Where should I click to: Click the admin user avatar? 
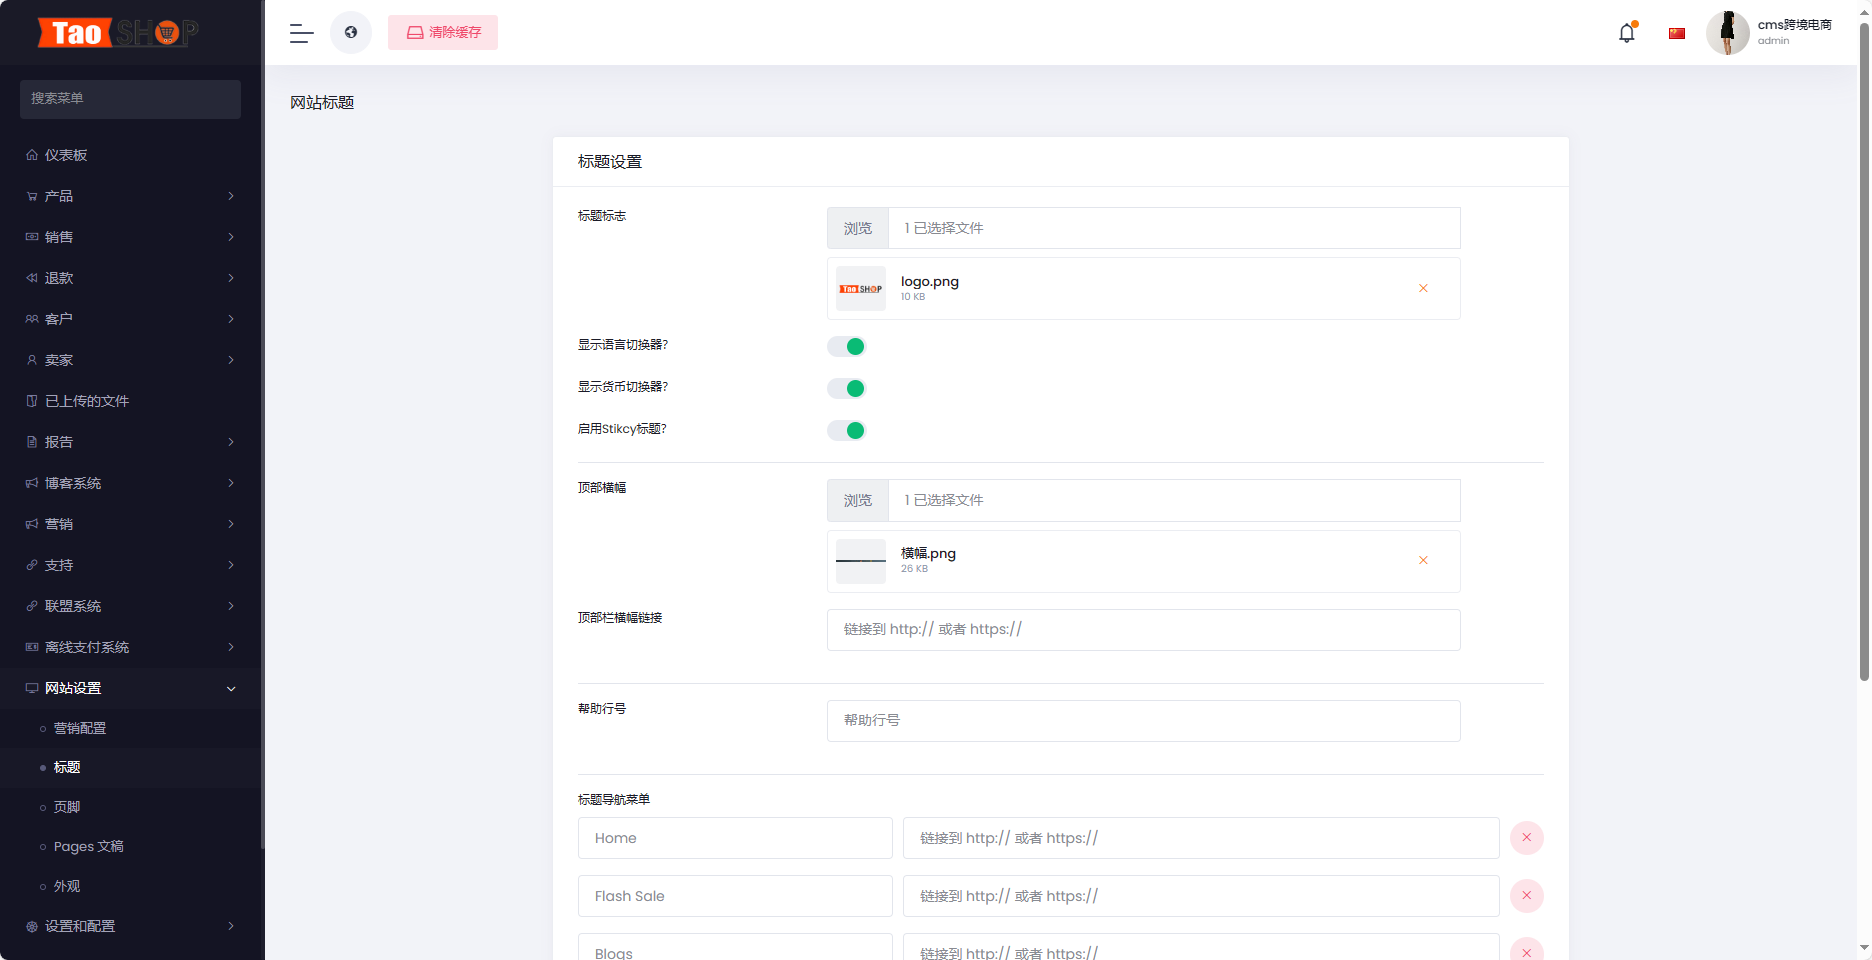click(1727, 33)
